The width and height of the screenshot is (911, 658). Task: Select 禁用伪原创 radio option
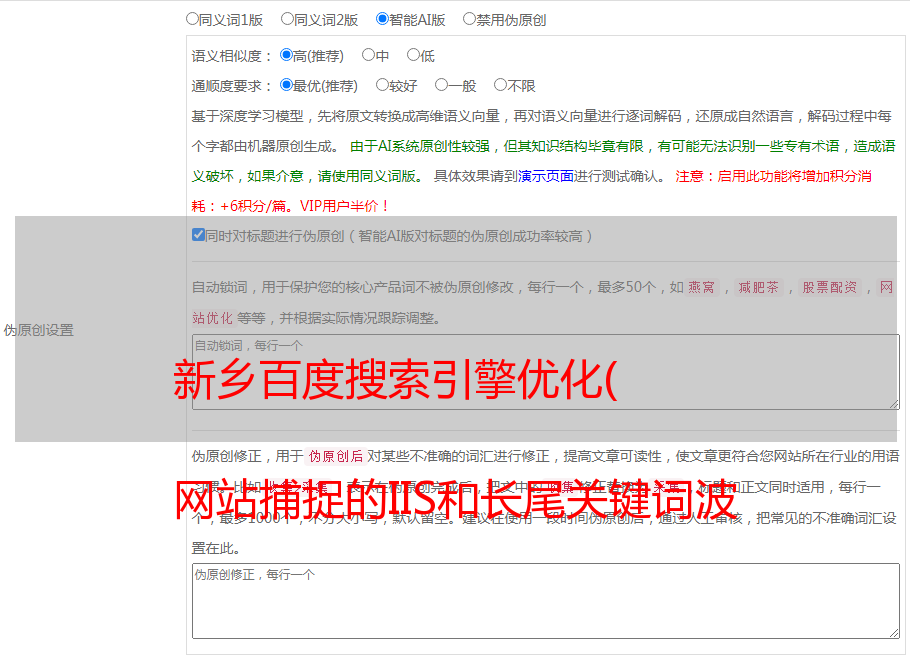pos(469,19)
